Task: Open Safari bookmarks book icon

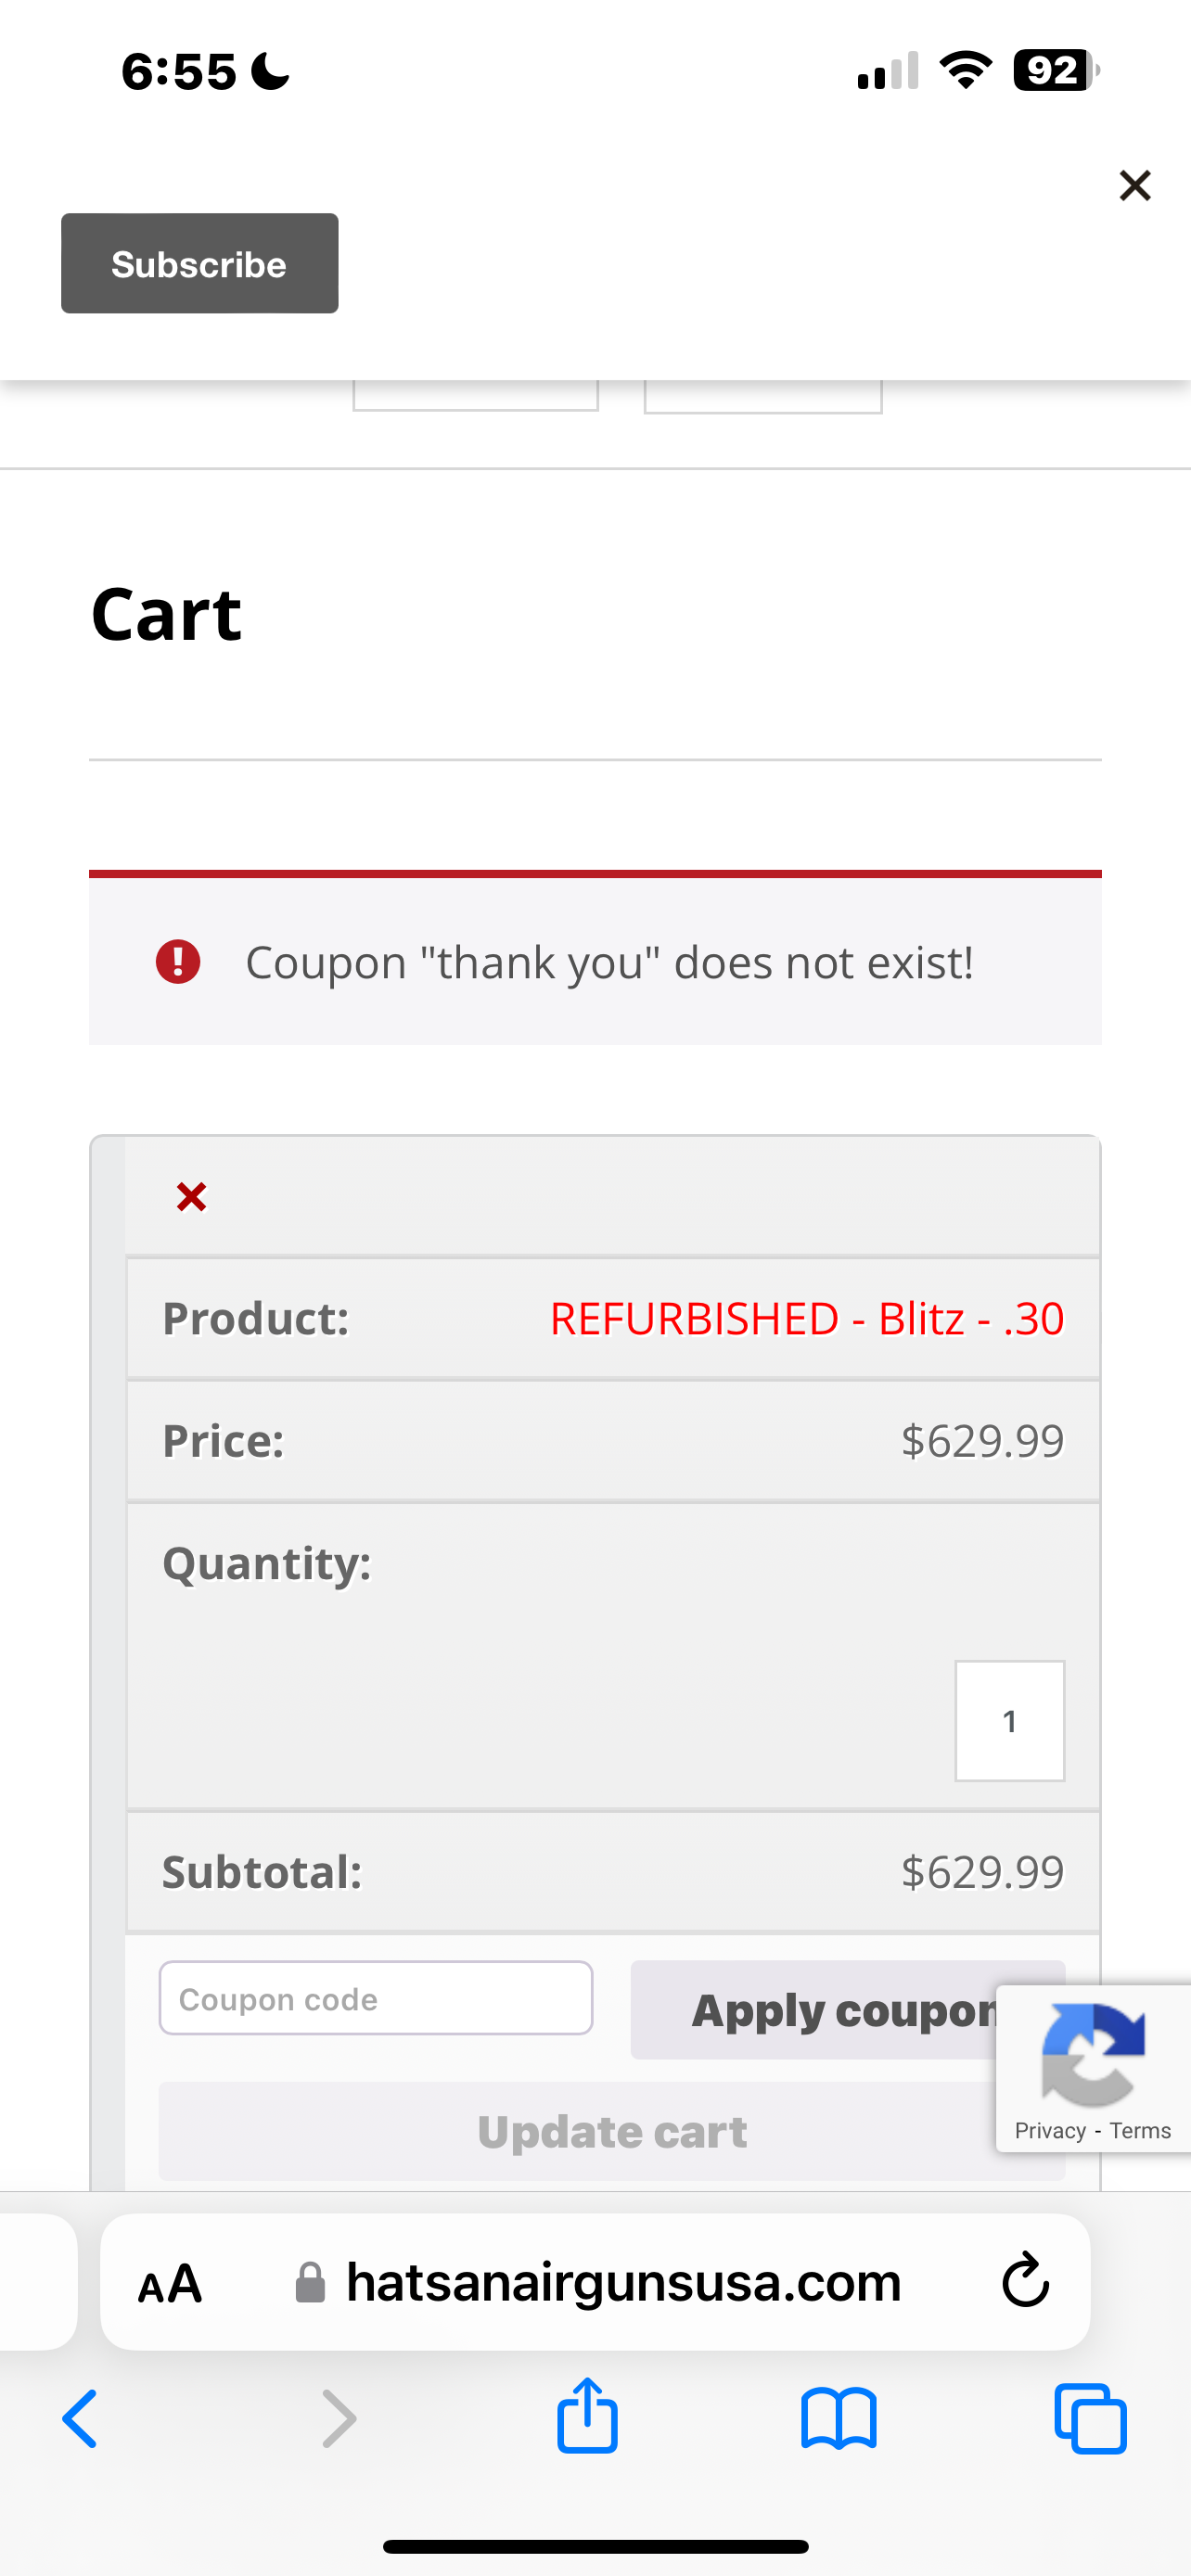Action: 838,2419
